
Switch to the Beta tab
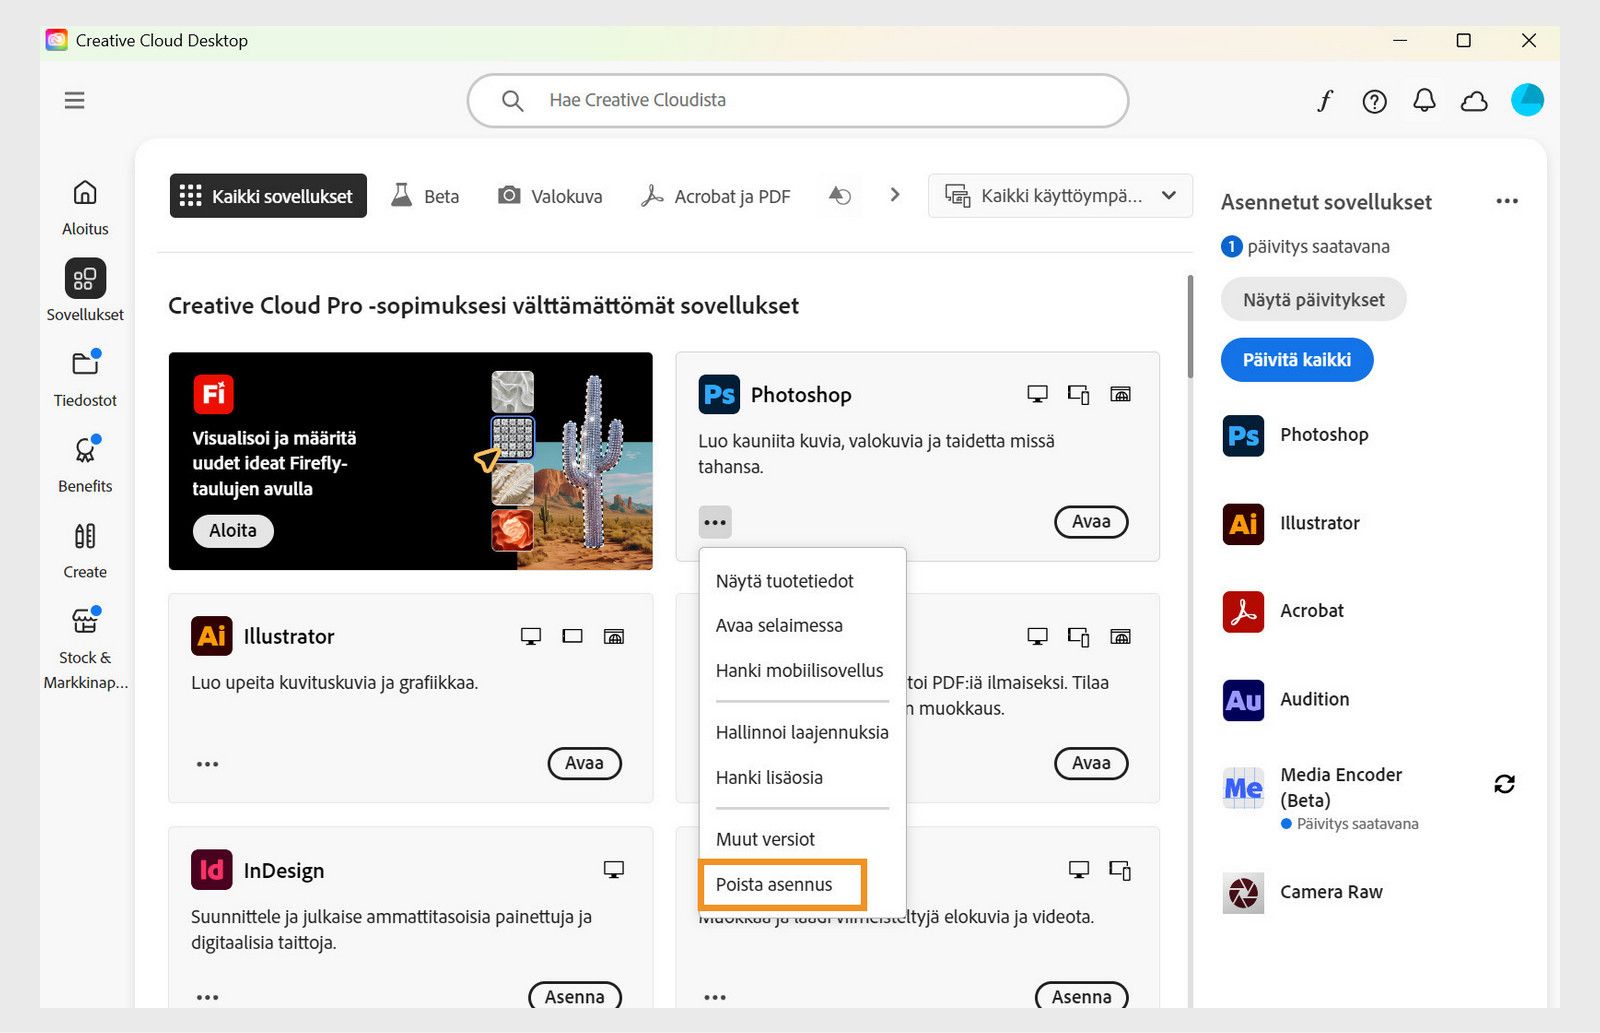point(425,195)
